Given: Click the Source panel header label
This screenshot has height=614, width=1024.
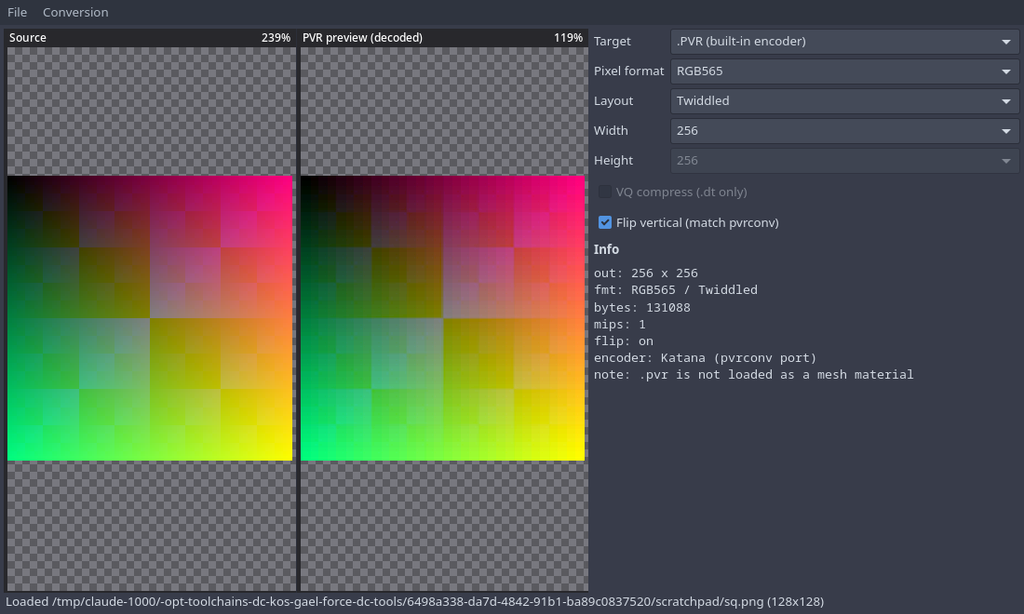Looking at the screenshot, I should (x=27, y=38).
